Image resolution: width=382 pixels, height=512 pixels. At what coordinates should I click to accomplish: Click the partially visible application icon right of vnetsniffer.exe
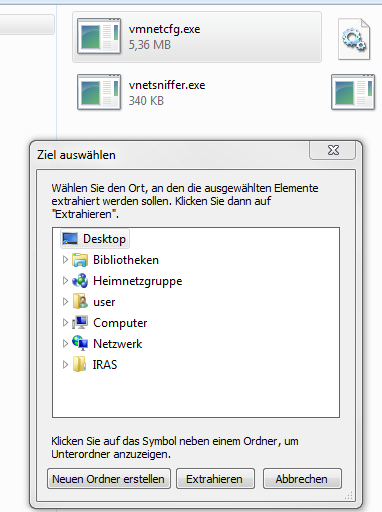click(x=353, y=92)
